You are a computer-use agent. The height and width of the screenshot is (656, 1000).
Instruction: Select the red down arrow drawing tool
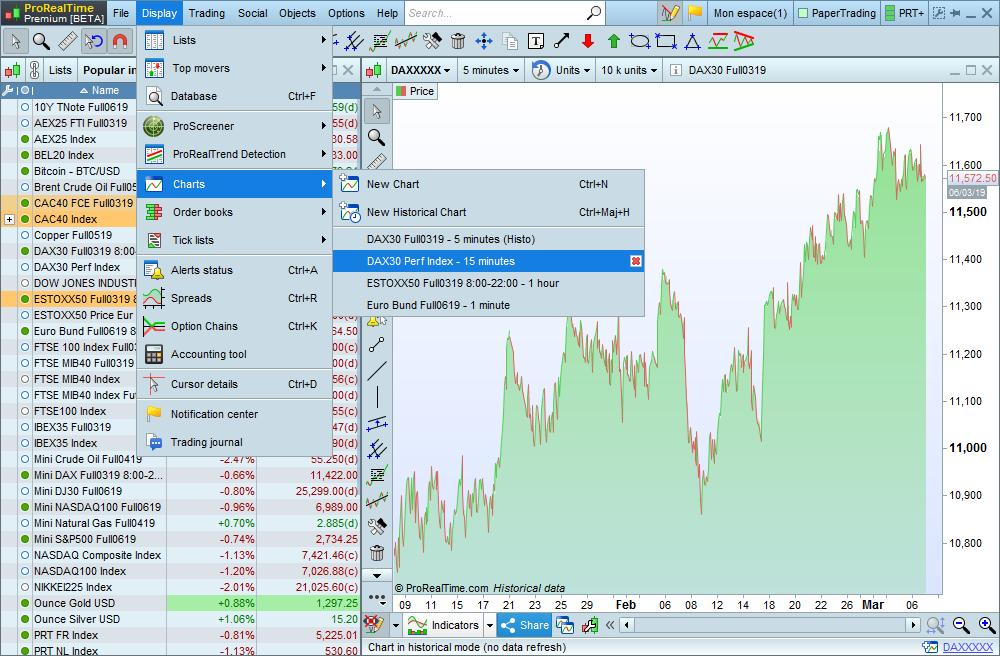pos(587,41)
